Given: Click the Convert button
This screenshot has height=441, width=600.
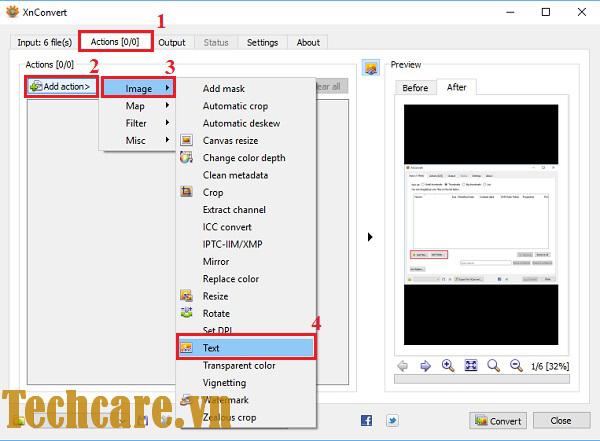Looking at the screenshot, I should [498, 421].
